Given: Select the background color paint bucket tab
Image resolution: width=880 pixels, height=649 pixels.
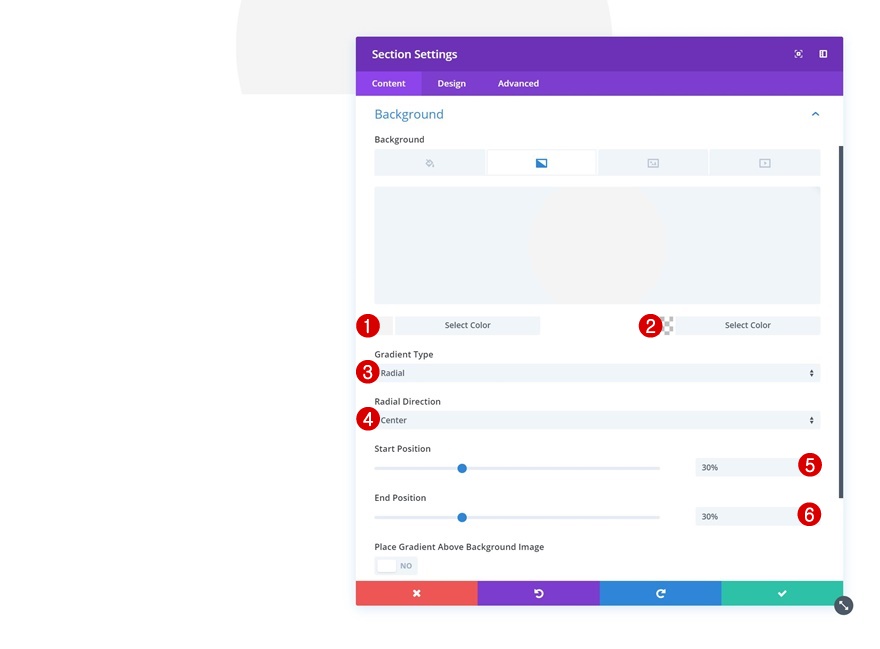Looking at the screenshot, I should (x=429, y=163).
